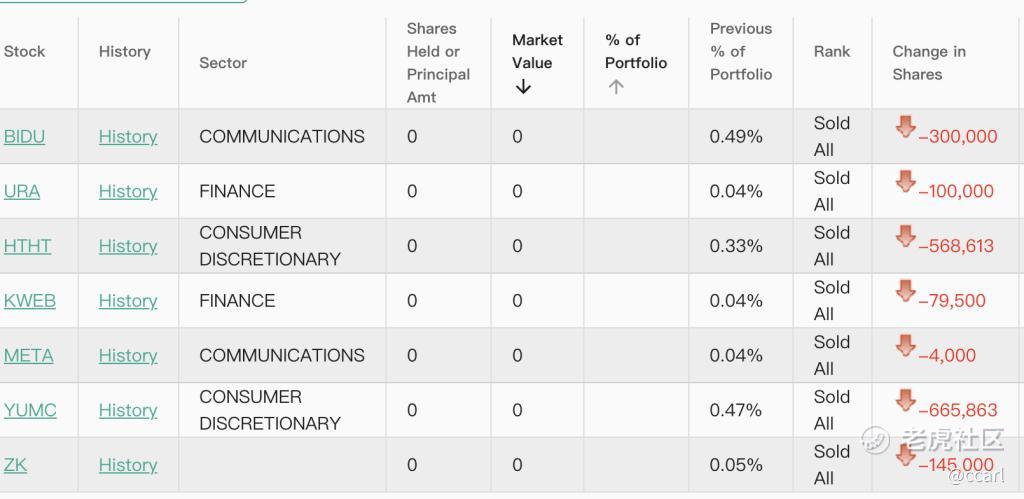Open the URA stock link
Image resolution: width=1024 pixels, height=499 pixels.
[x=22, y=191]
